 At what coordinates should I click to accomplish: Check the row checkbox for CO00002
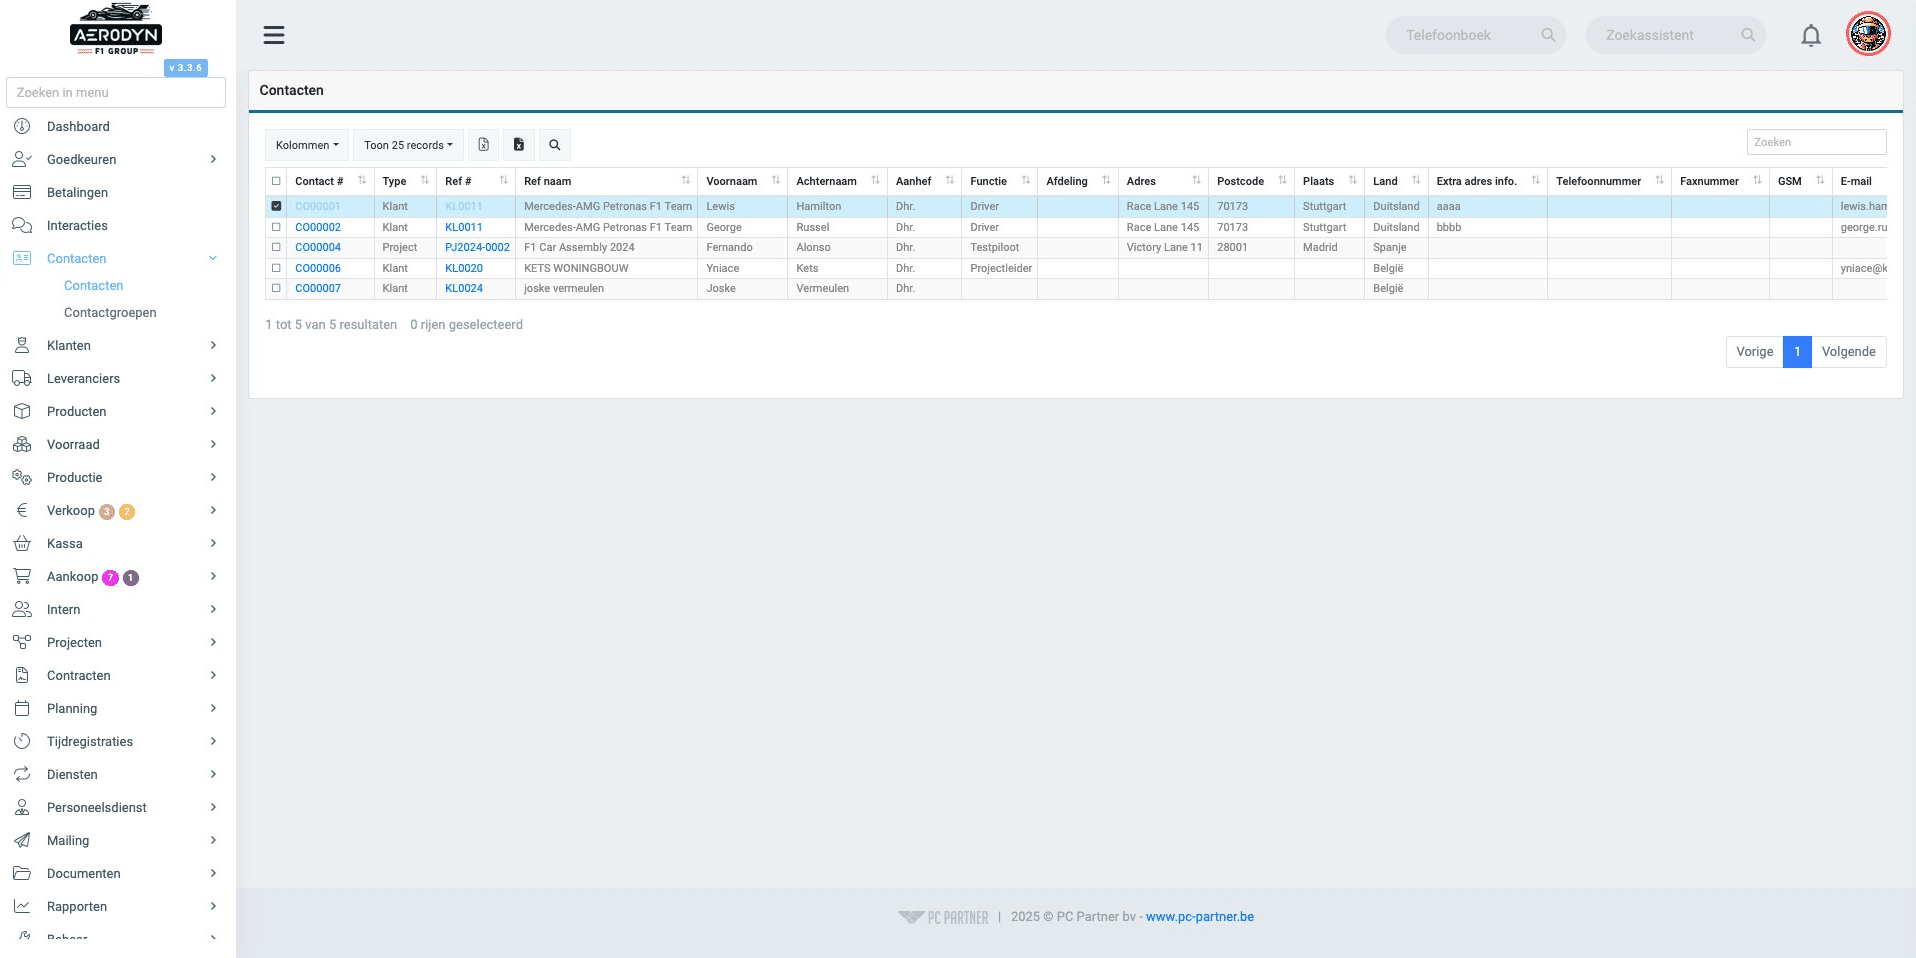pyautogui.click(x=276, y=227)
